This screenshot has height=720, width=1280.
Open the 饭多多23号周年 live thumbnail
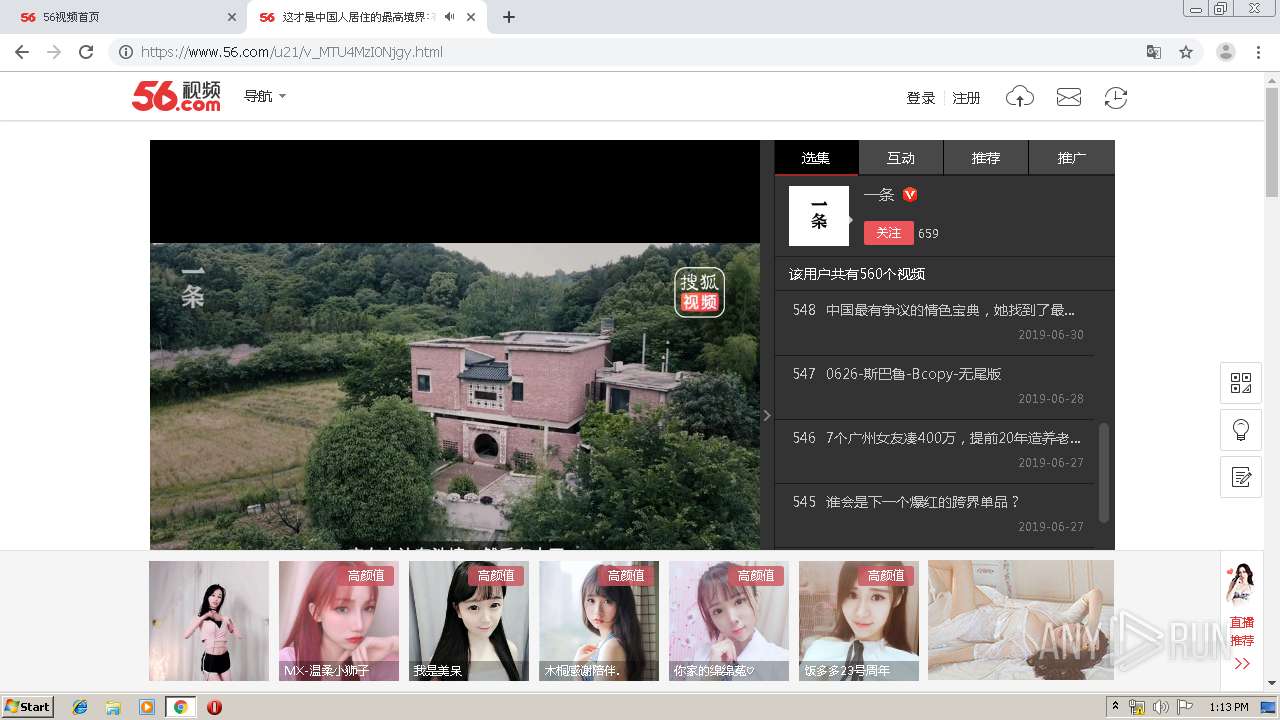(859, 621)
